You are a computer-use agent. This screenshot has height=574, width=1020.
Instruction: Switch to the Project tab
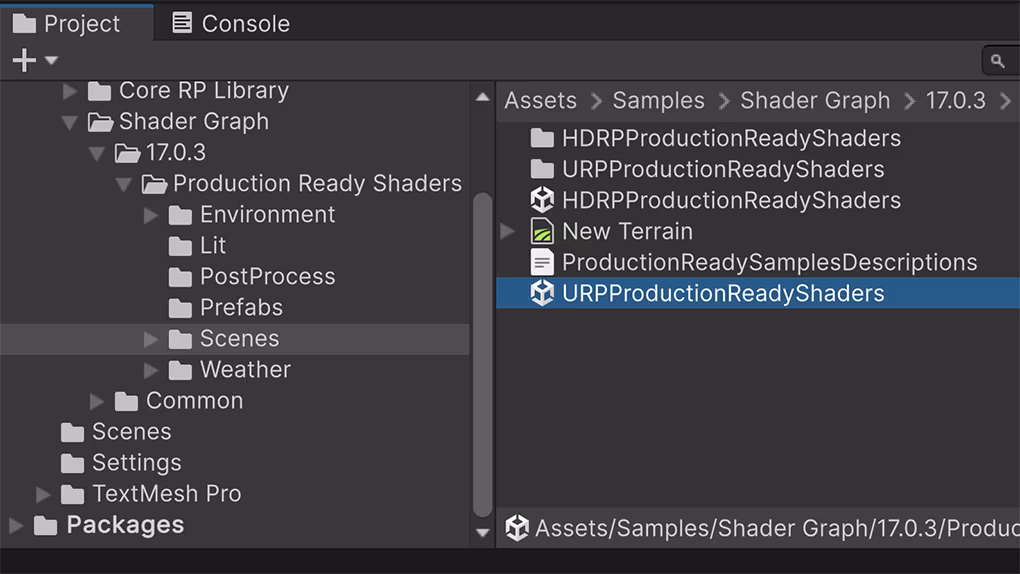coord(66,23)
